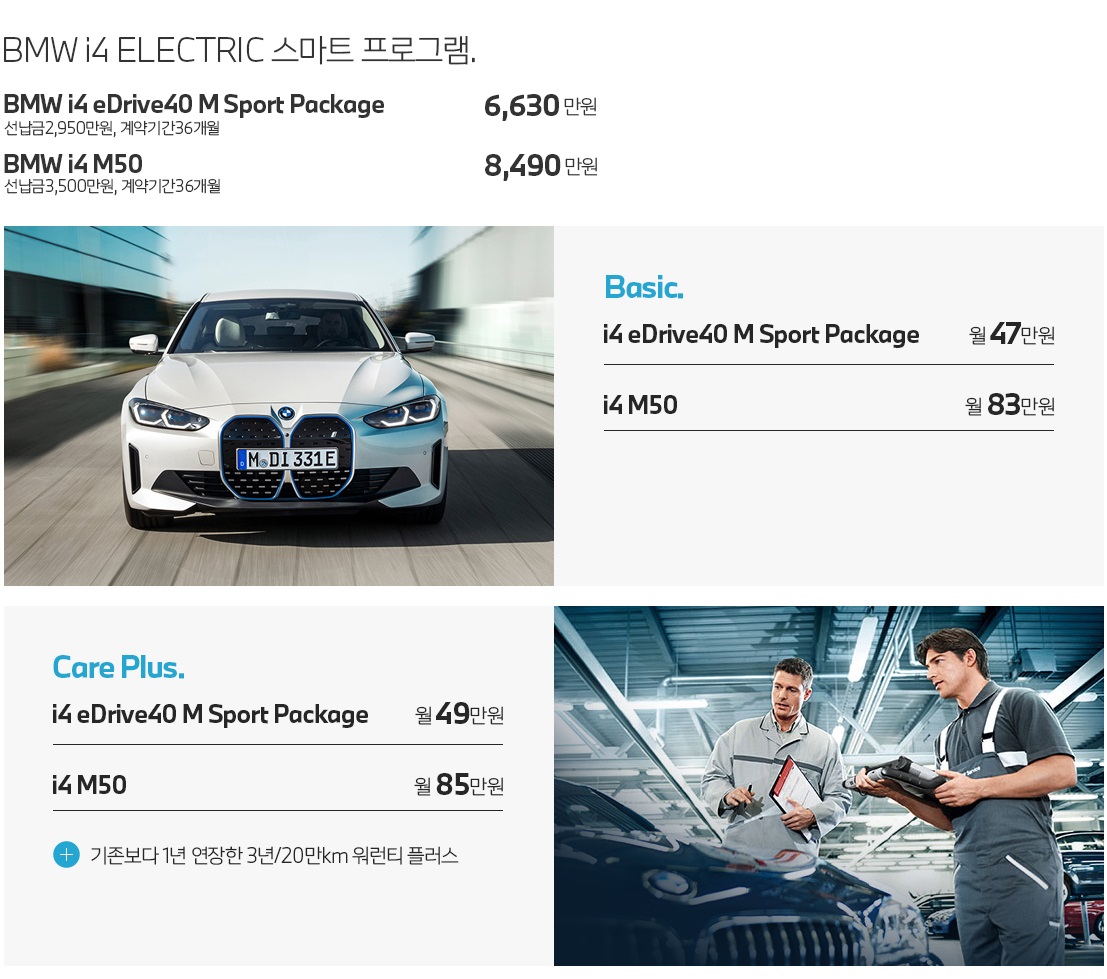Click the M DI 331E license plate
Screen dimensions: 1107x979
tap(287, 460)
